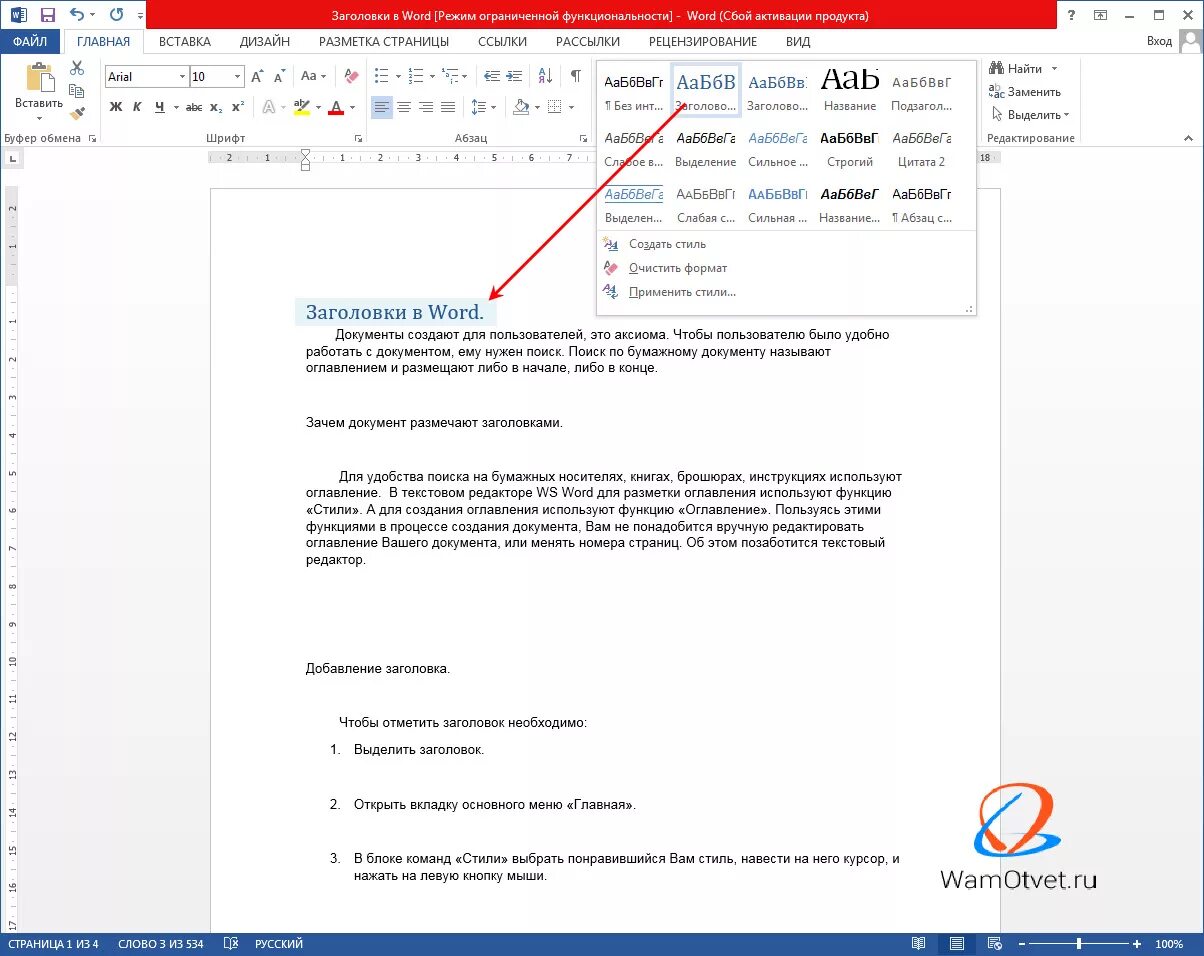Open the Выделить dropdown
The width and height of the screenshot is (1204, 956).
[1028, 115]
